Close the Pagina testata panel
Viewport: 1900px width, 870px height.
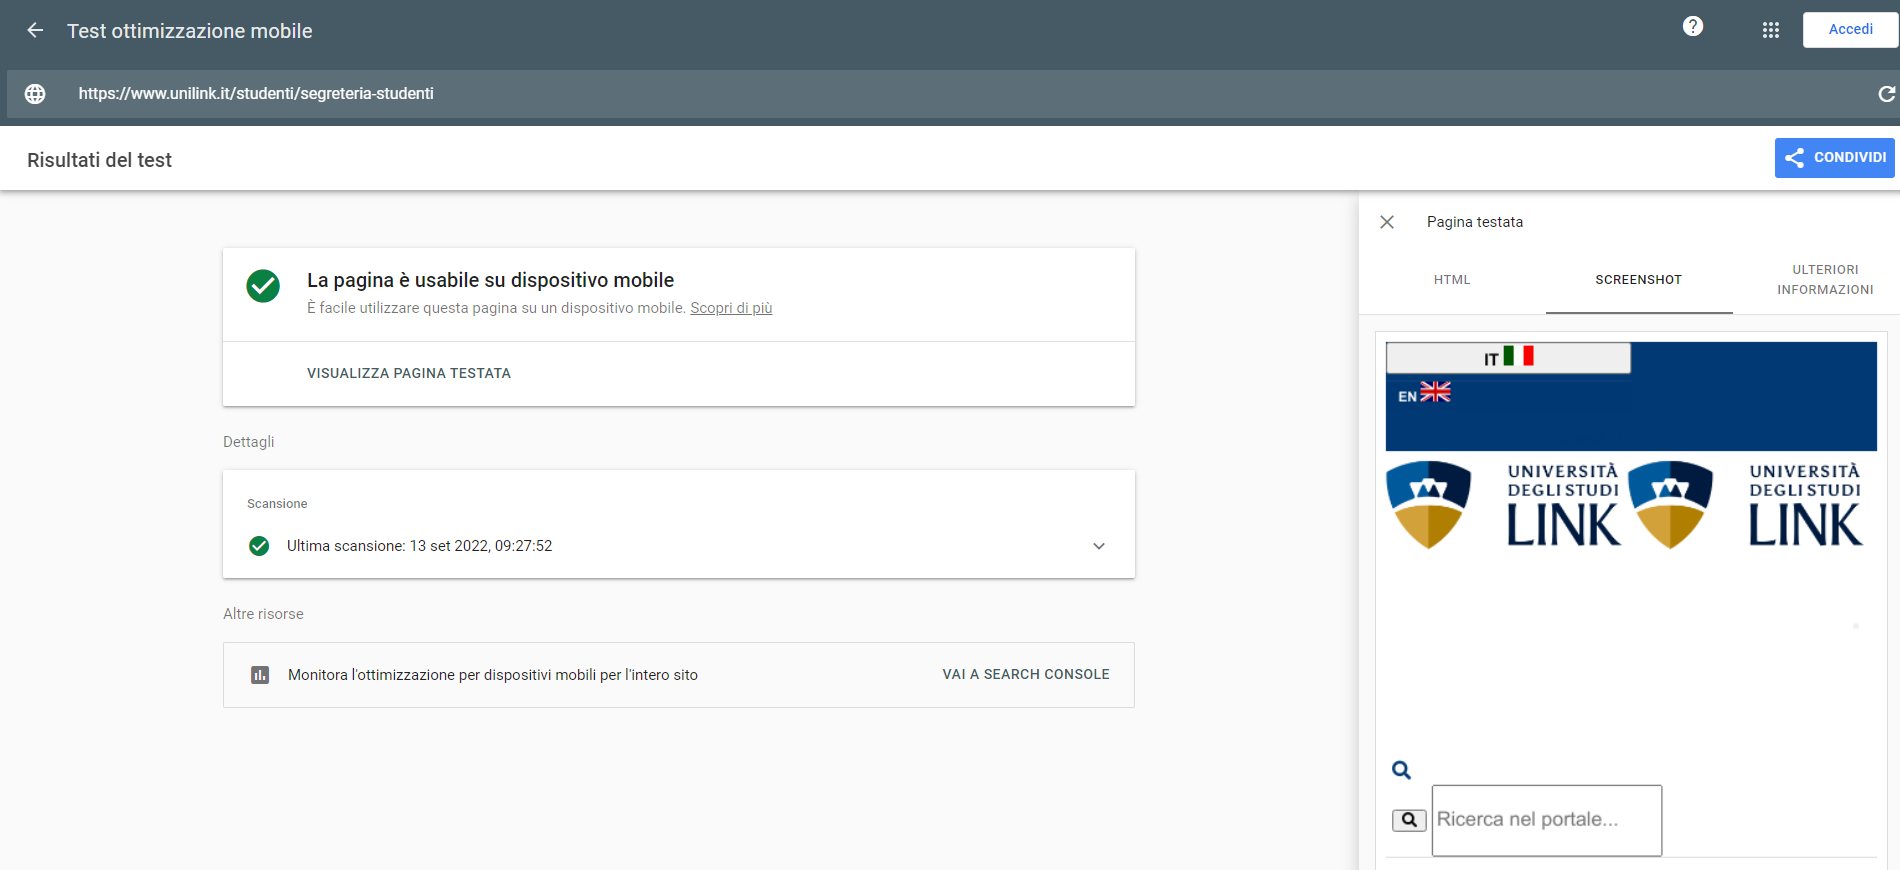tap(1387, 222)
